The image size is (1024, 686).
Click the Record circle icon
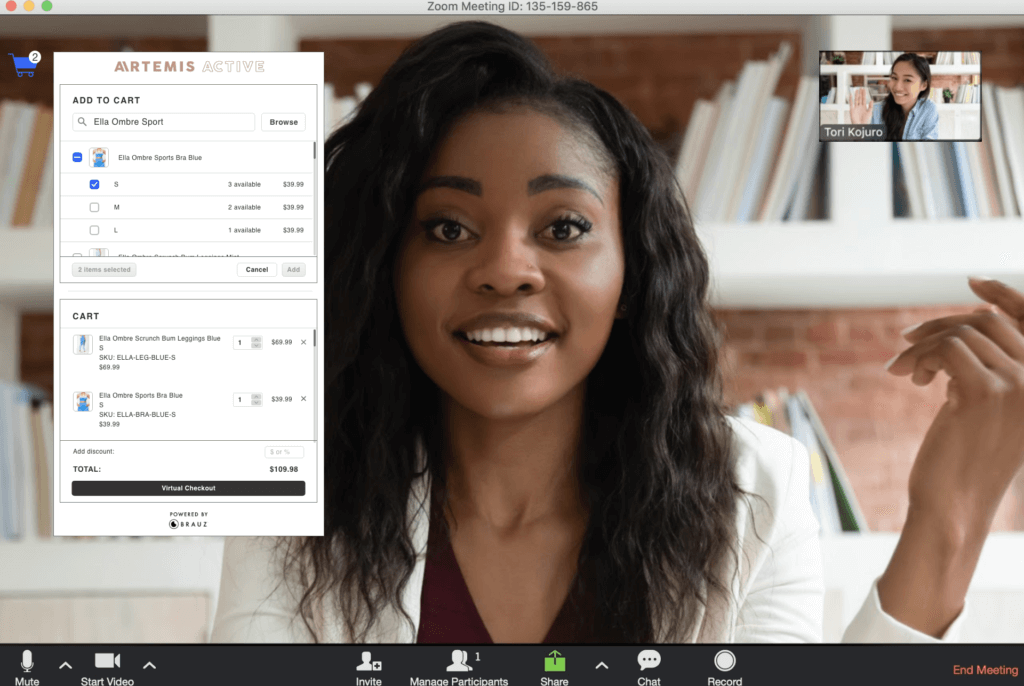coord(724,661)
